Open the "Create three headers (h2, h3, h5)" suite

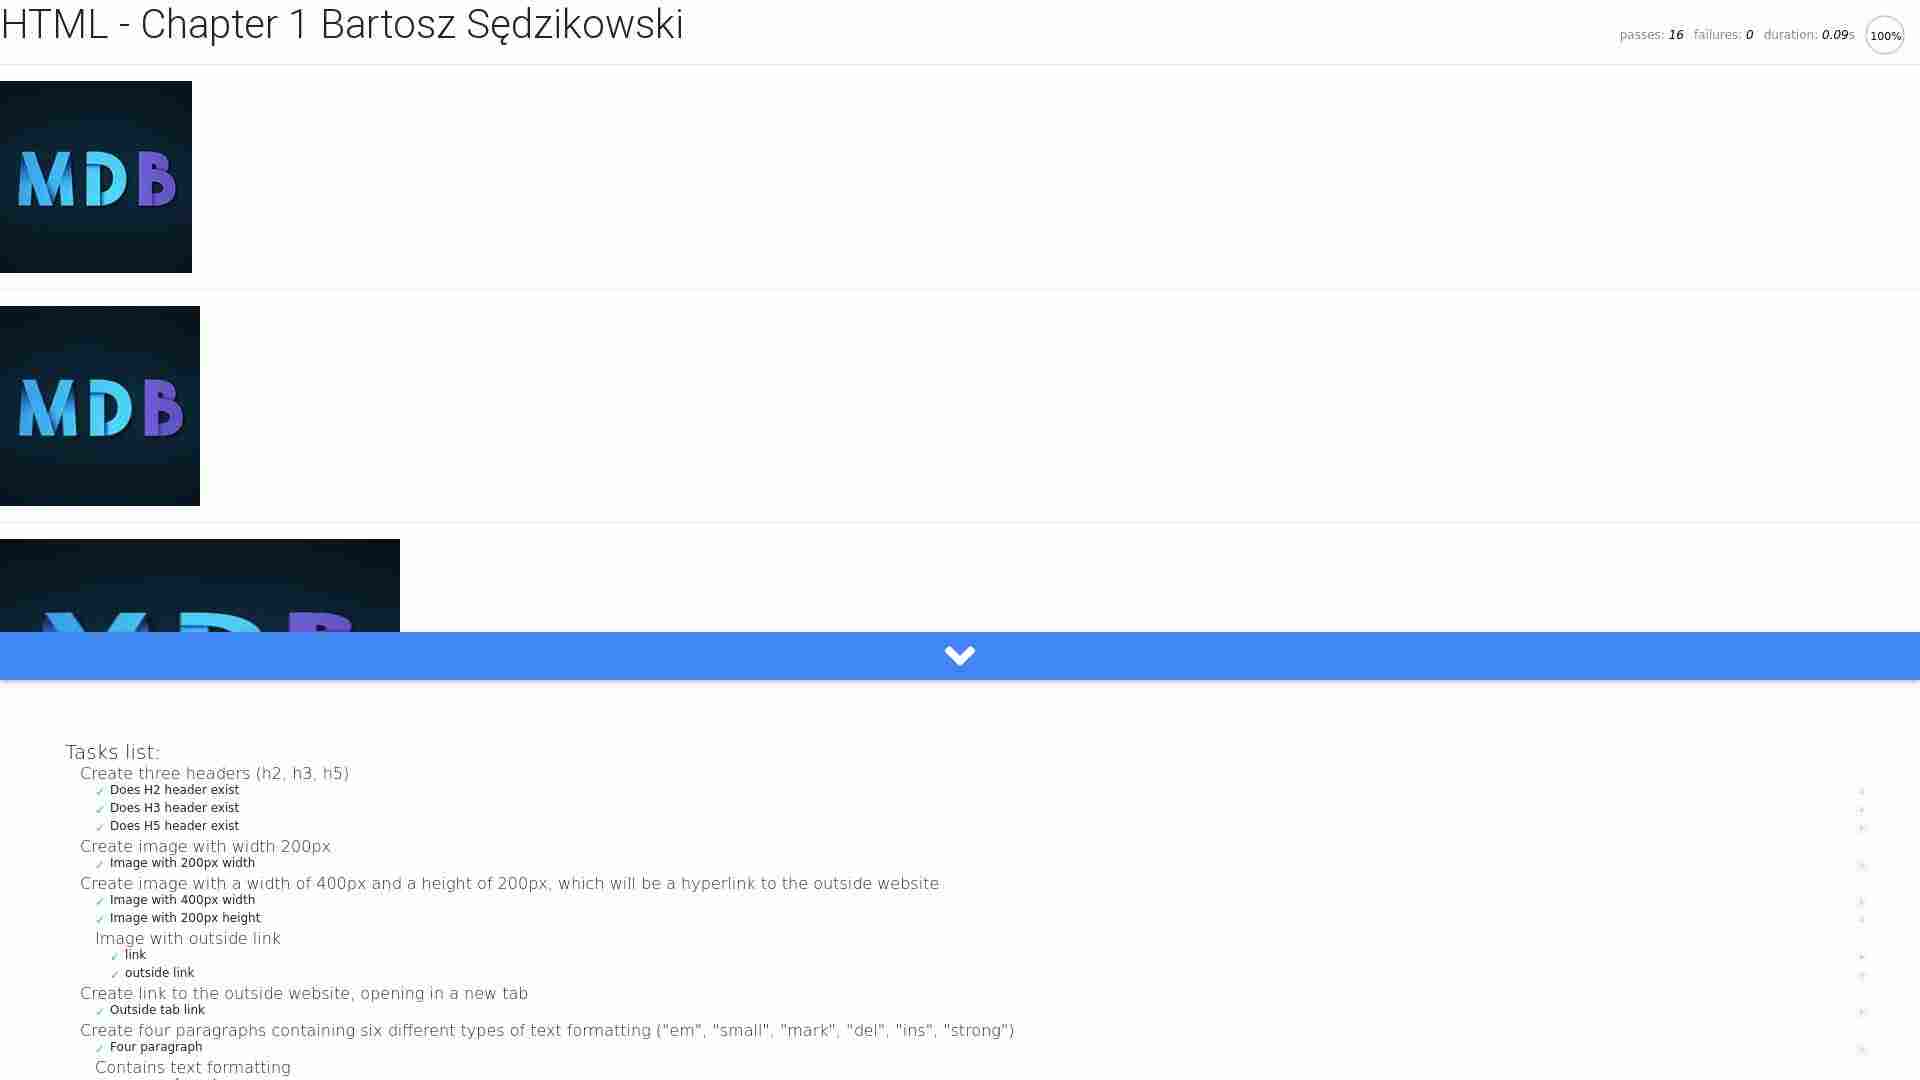pyautogui.click(x=214, y=774)
